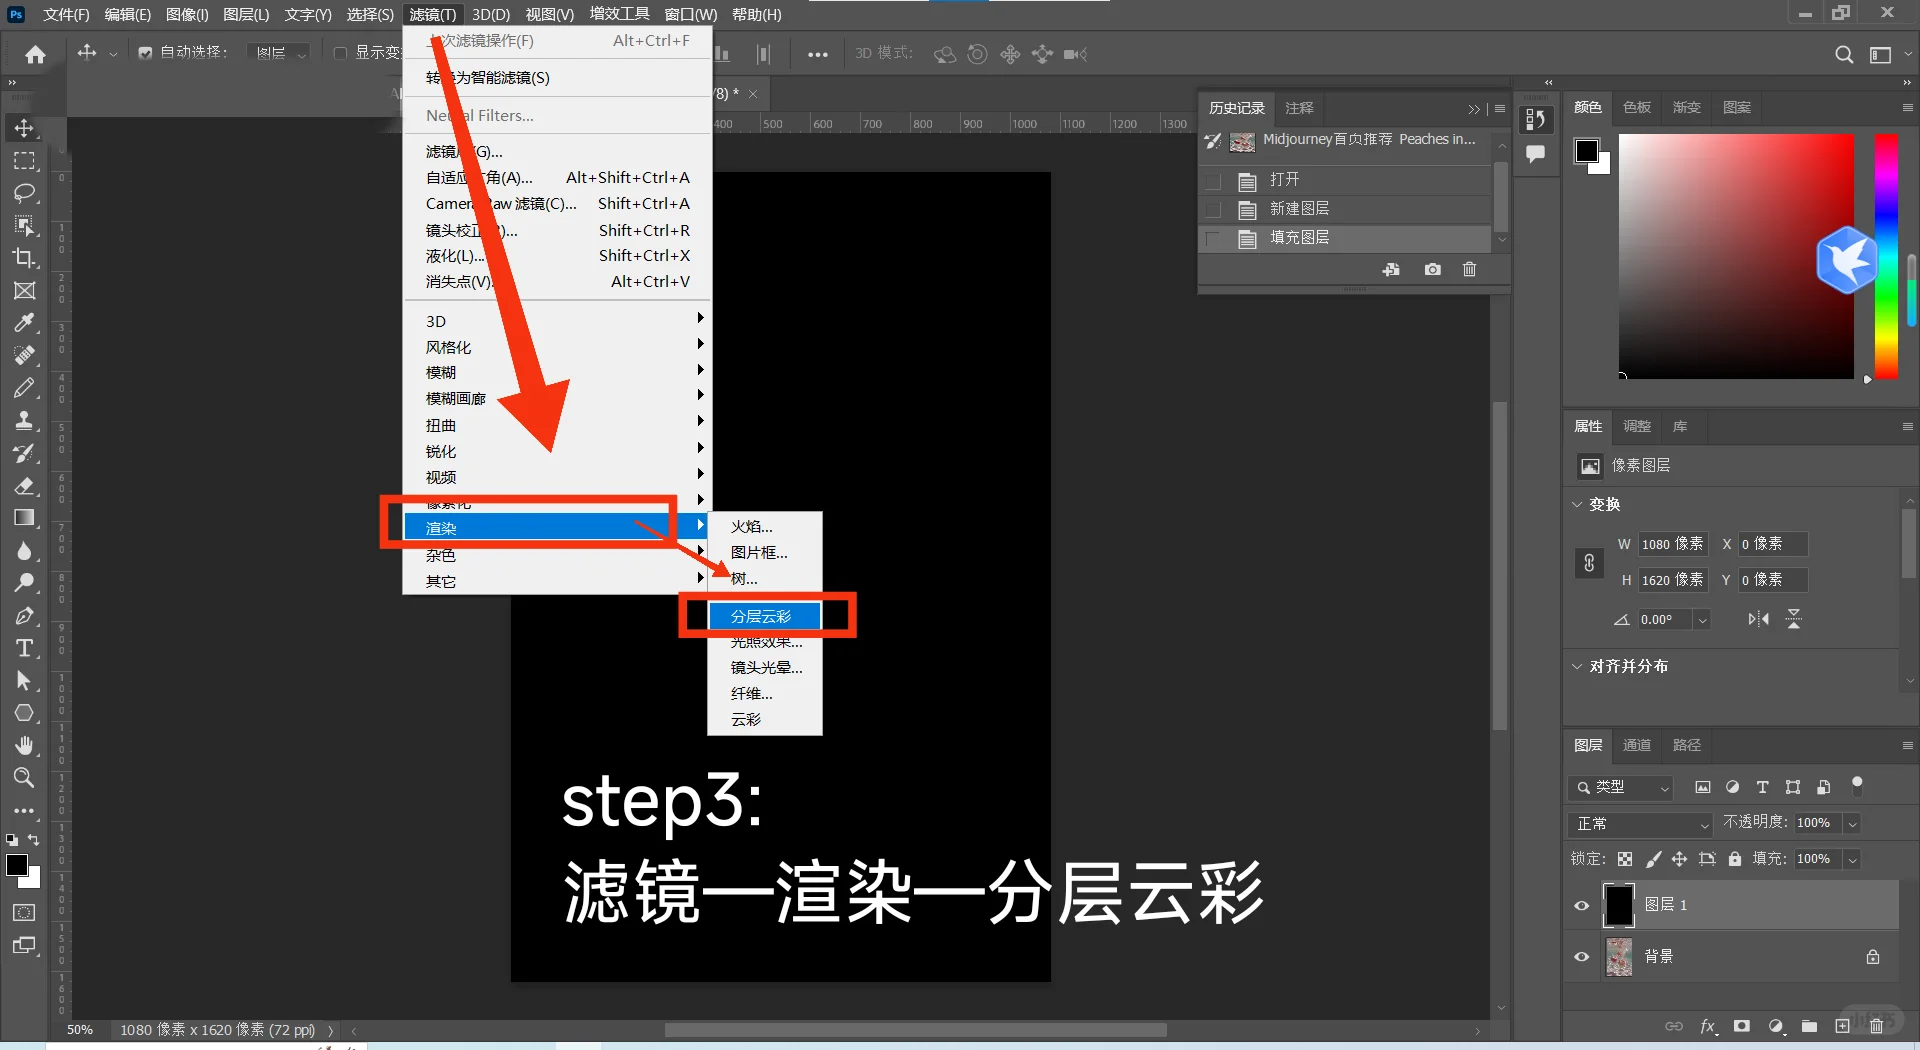This screenshot has height=1050, width=1920.
Task: Choose 分层云彩 from render submenu
Action: 765,616
